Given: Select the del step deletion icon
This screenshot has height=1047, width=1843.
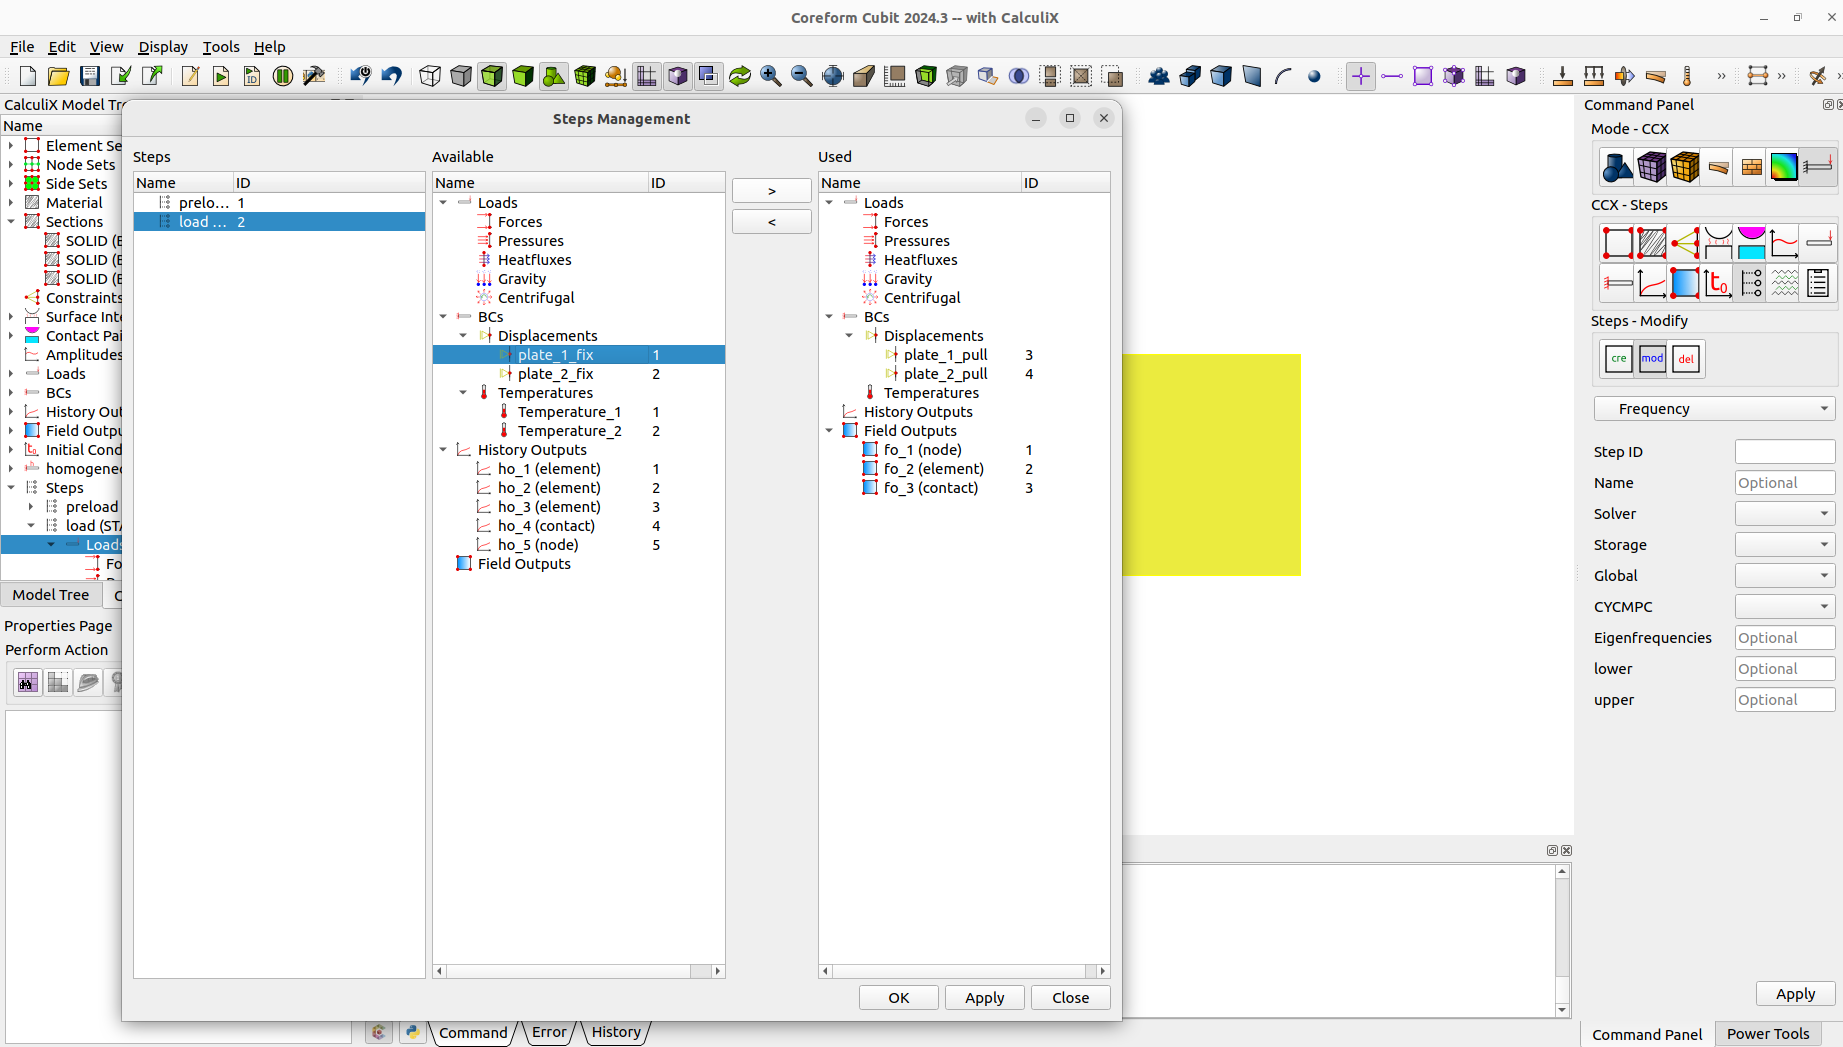Looking at the screenshot, I should click(x=1686, y=358).
